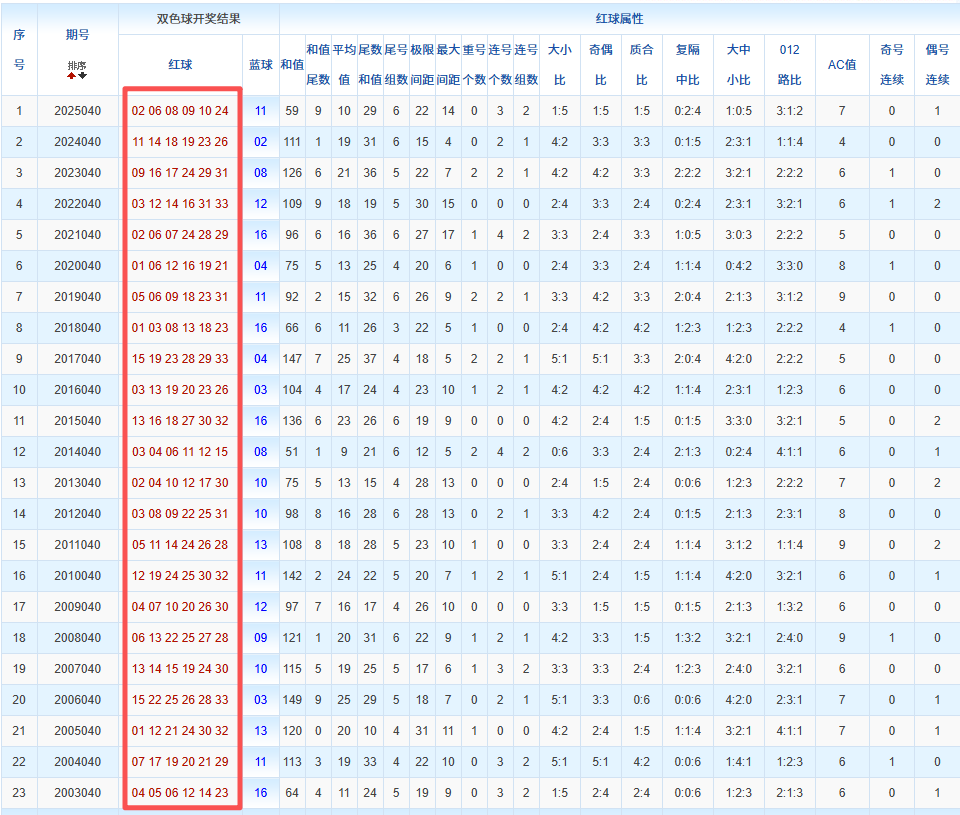Click issue number 2009040

(x=77, y=607)
